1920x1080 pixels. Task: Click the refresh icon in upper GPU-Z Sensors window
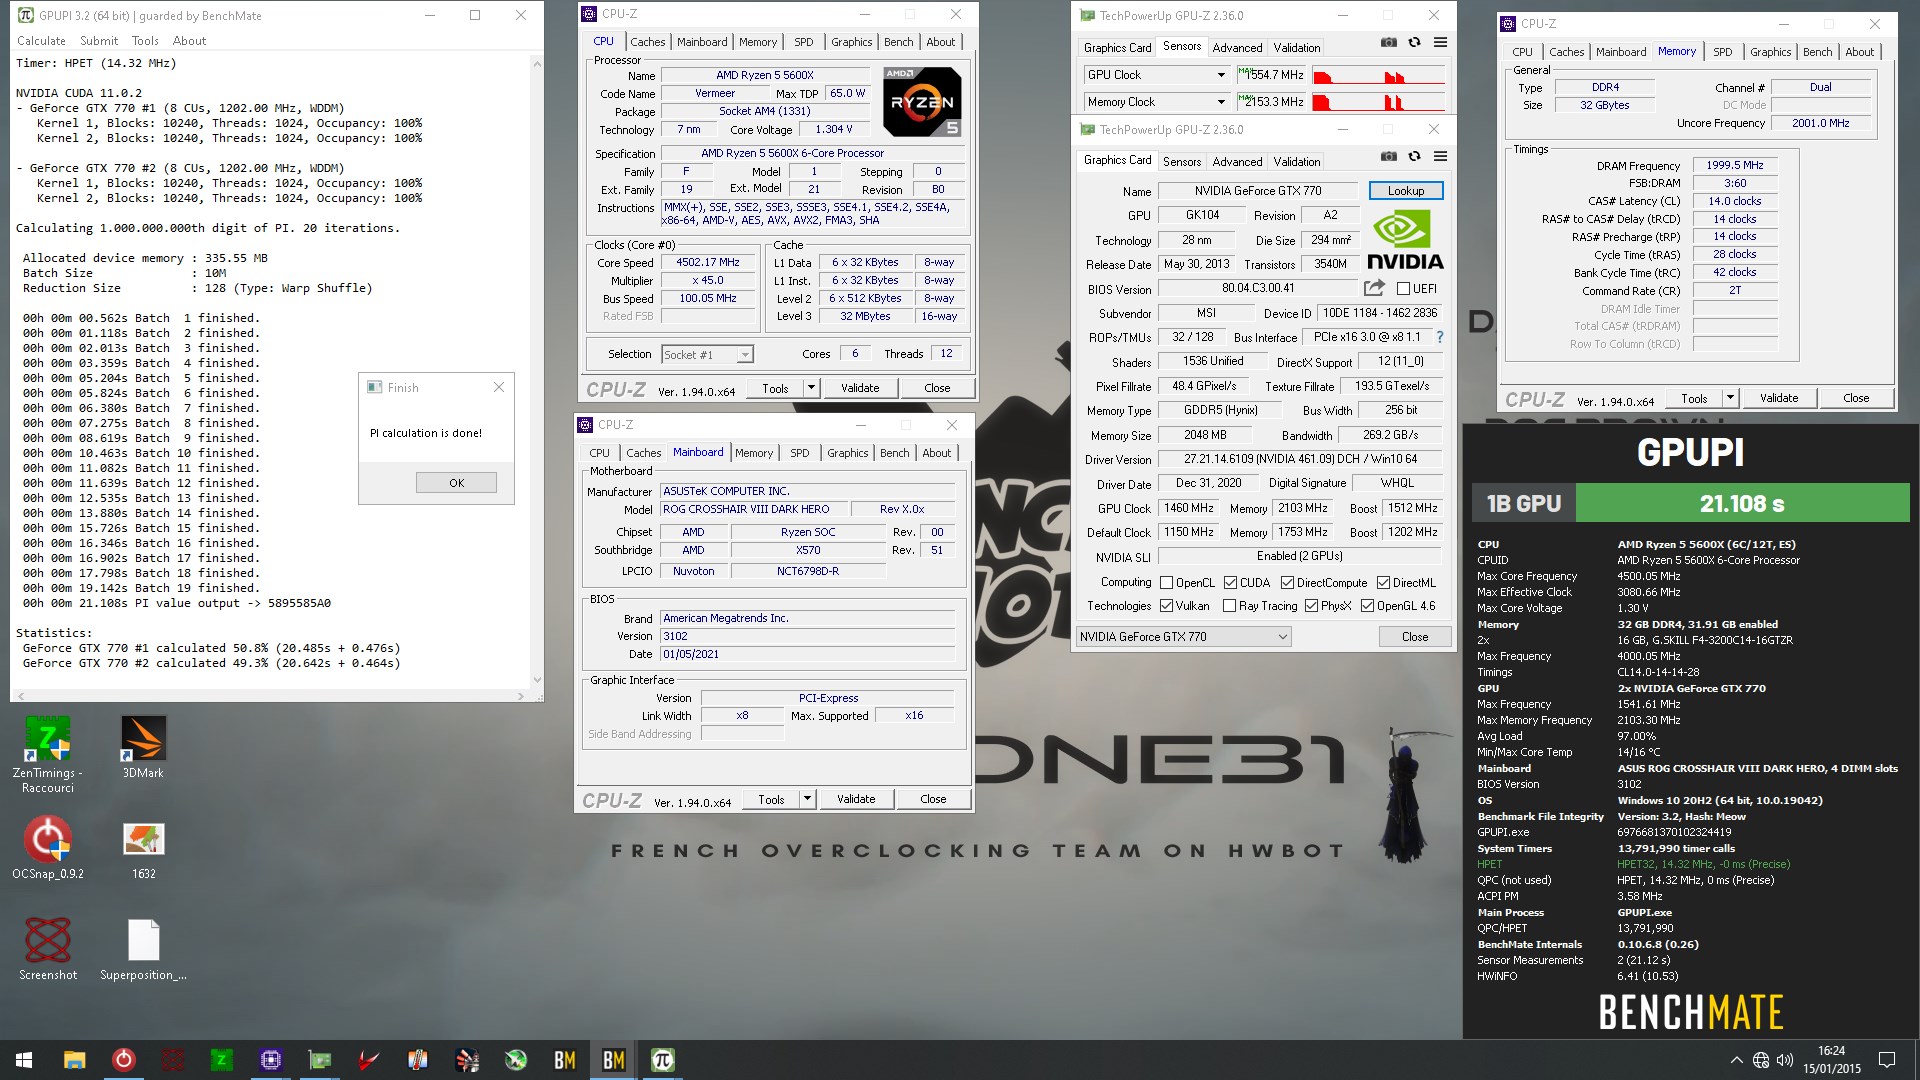point(1414,42)
